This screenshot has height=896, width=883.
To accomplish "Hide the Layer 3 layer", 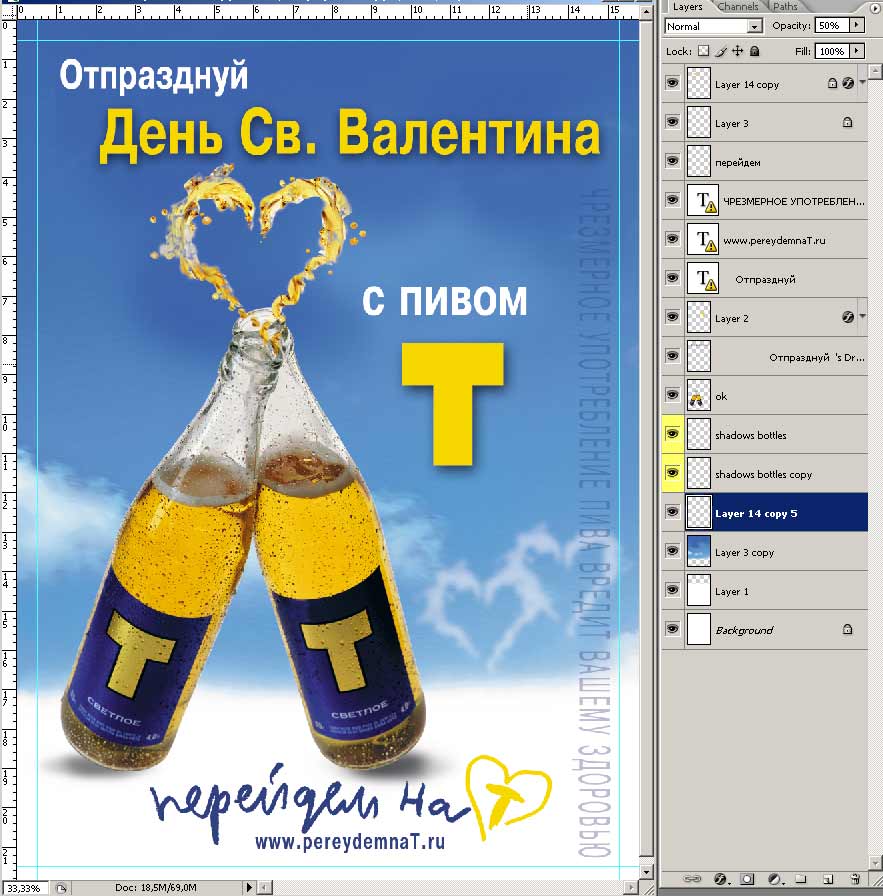I will pyautogui.click(x=673, y=122).
